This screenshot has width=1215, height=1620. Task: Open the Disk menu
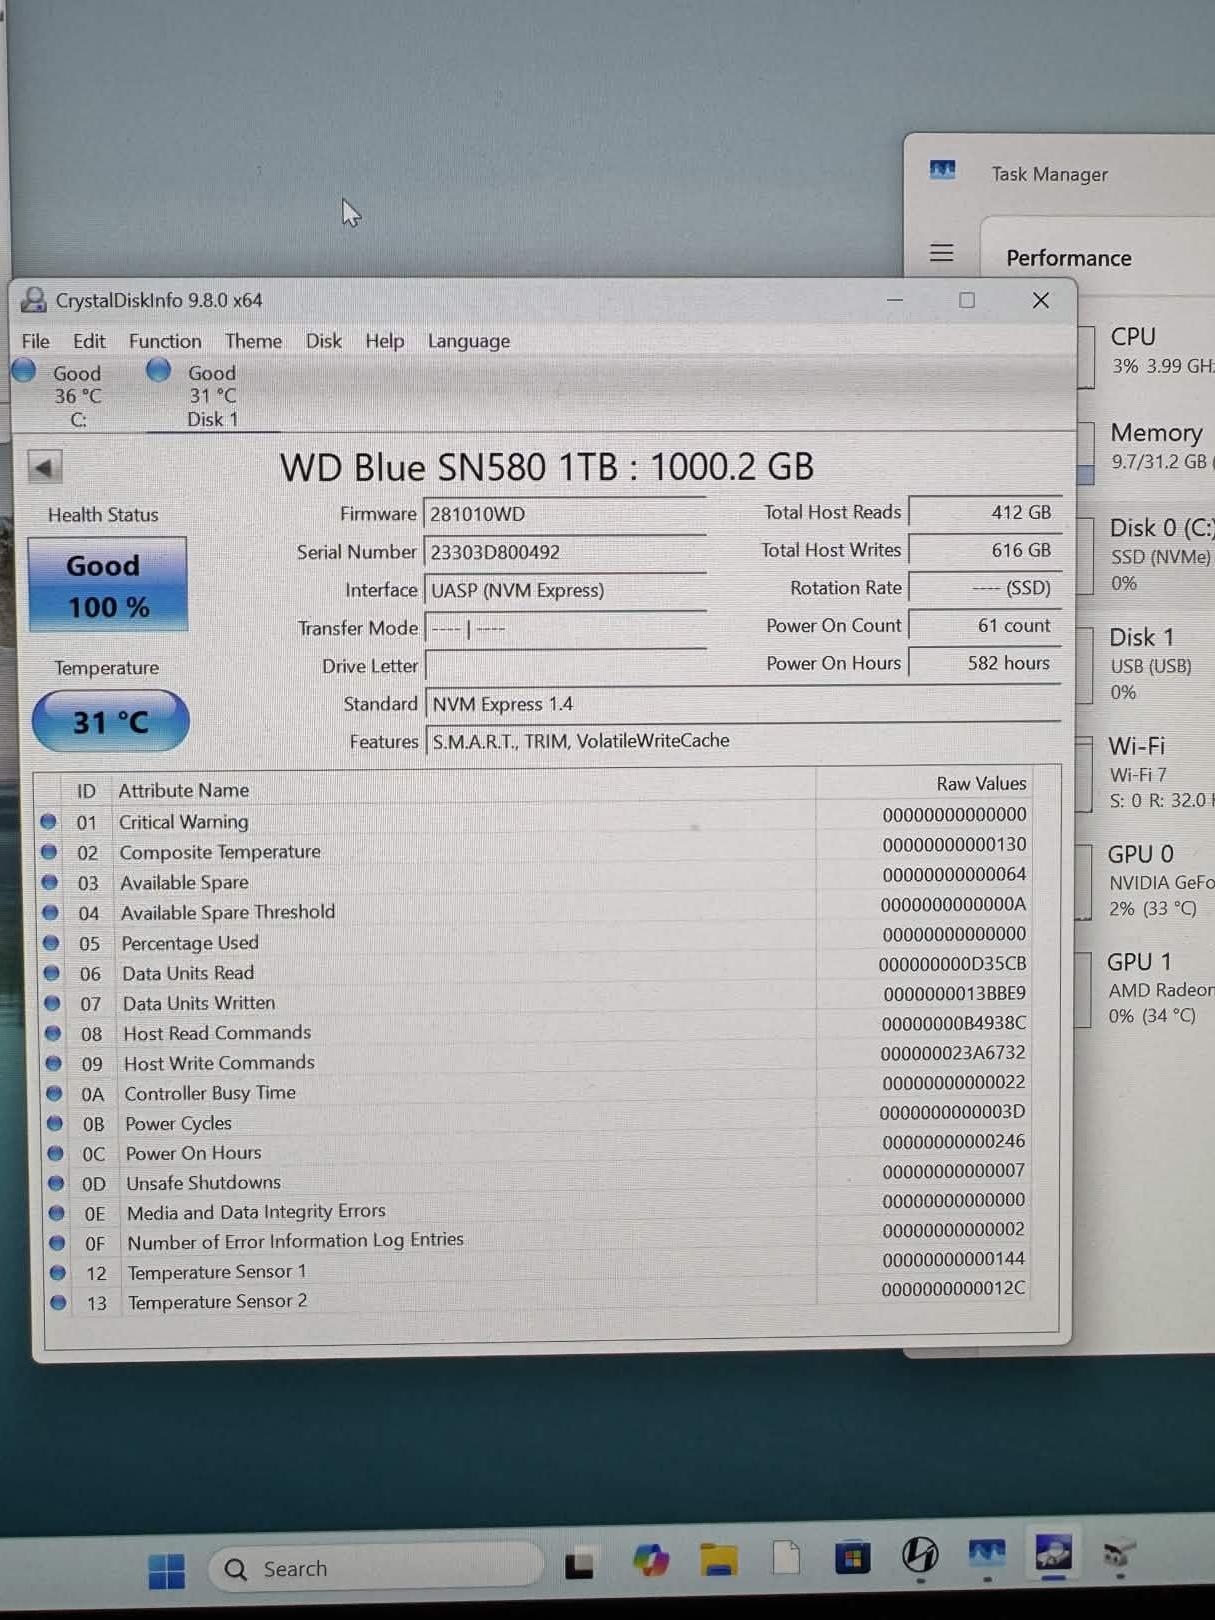click(x=323, y=341)
